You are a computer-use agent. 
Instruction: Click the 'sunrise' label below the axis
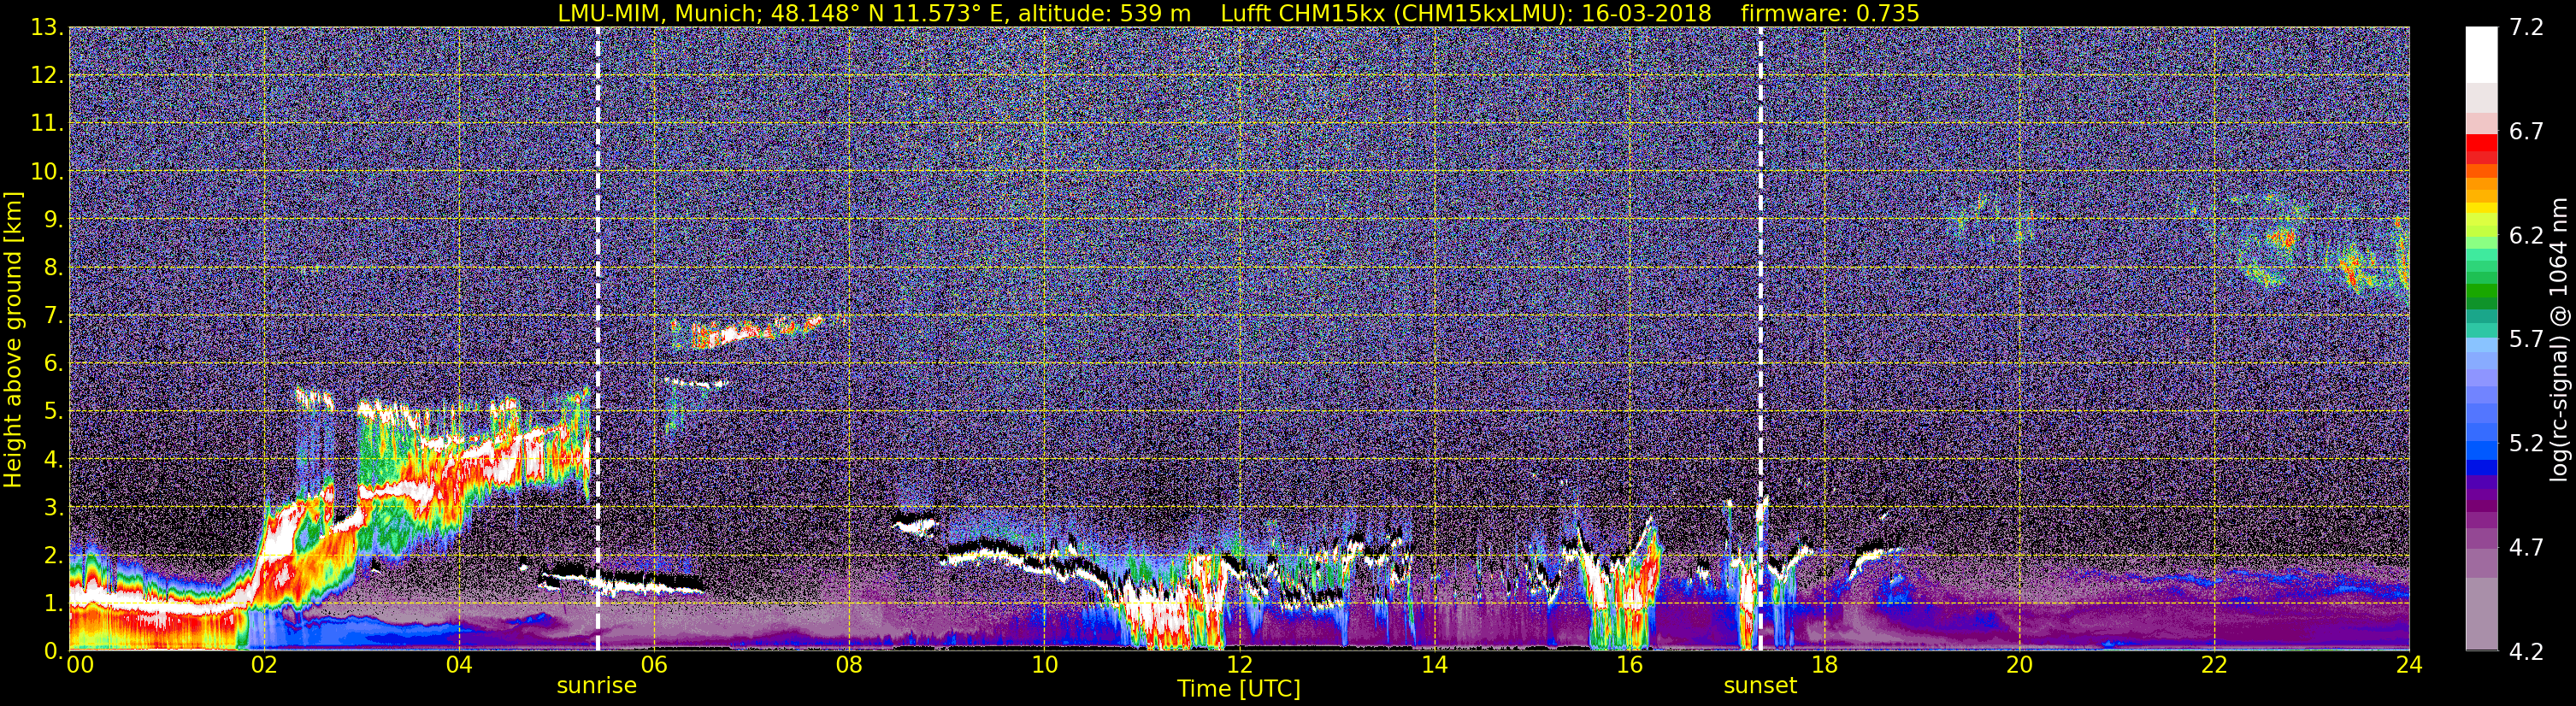(597, 686)
